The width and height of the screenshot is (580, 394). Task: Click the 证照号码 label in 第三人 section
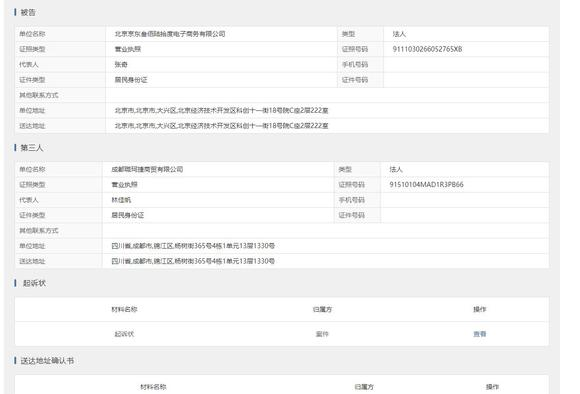click(351, 184)
